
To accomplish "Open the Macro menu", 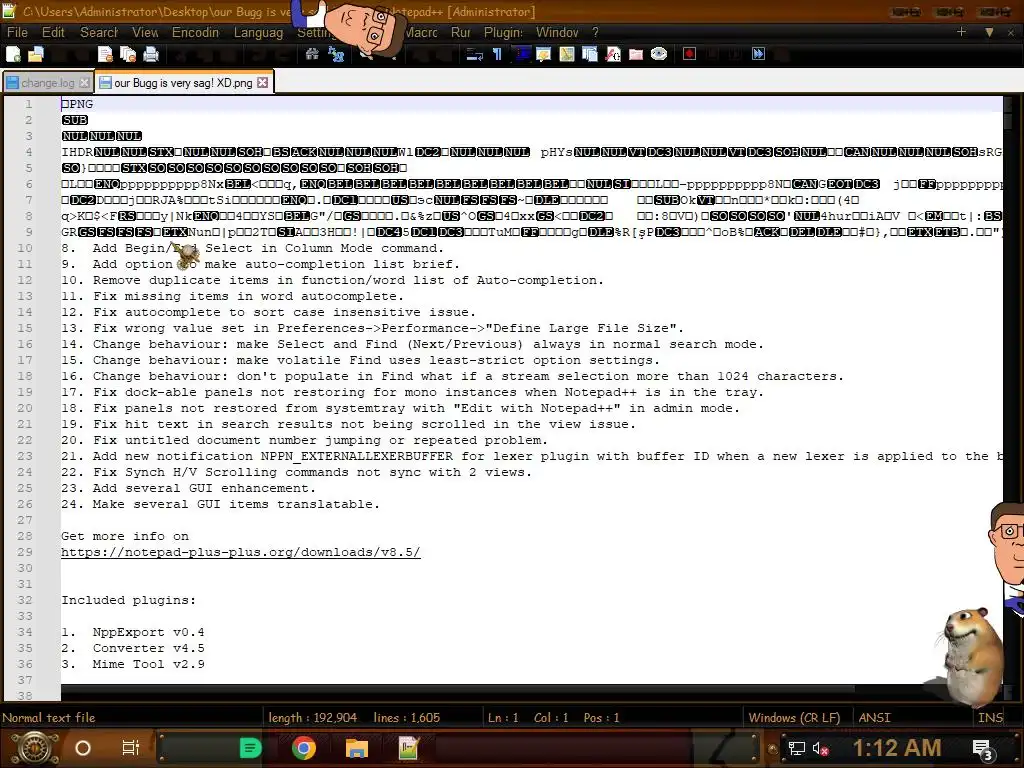I will [x=421, y=32].
